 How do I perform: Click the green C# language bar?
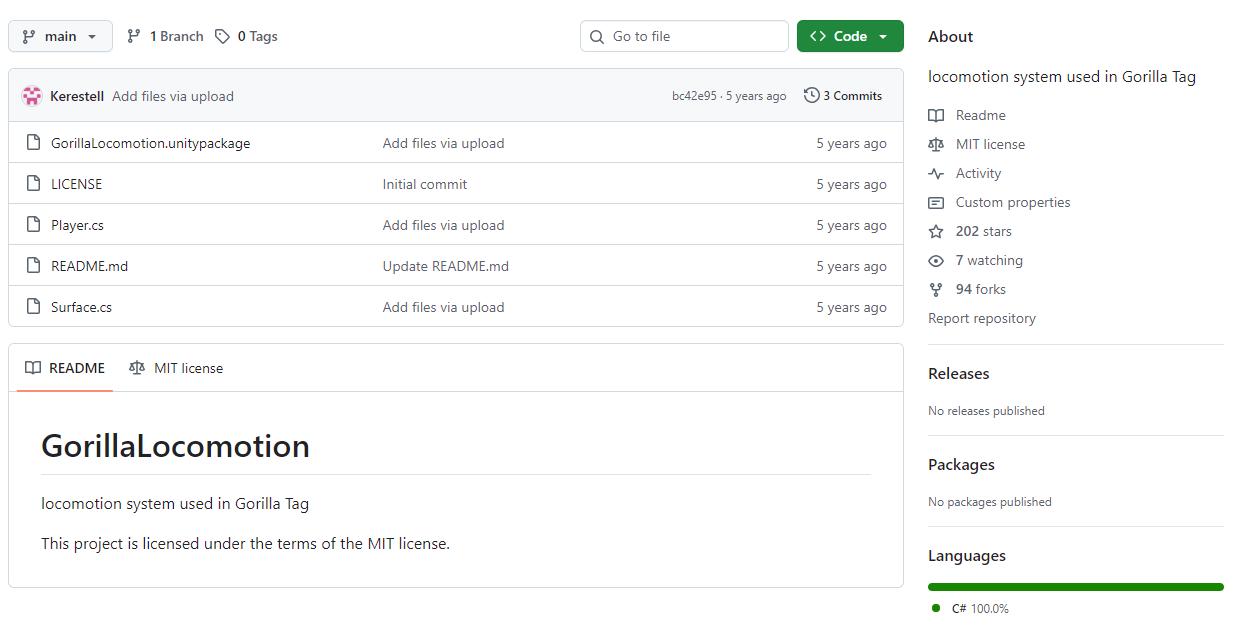[x=1075, y=587]
